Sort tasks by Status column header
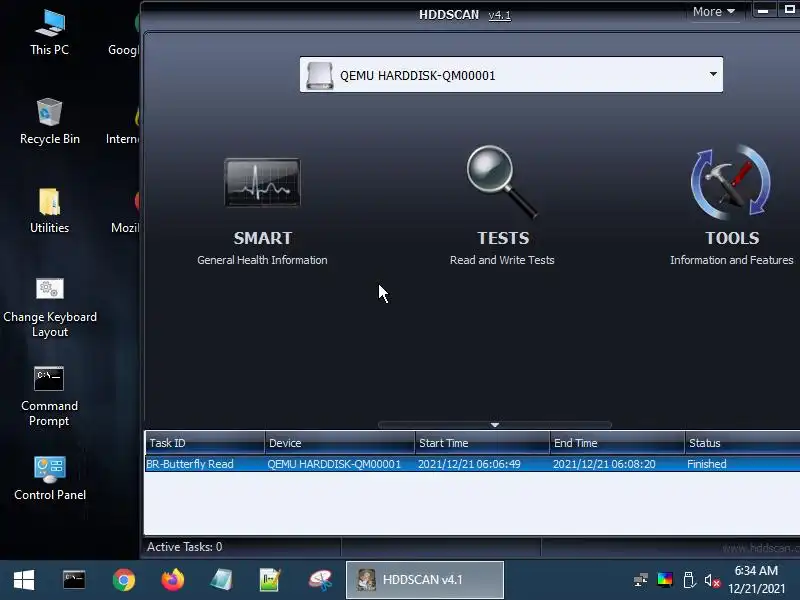800x600 pixels. point(742,443)
